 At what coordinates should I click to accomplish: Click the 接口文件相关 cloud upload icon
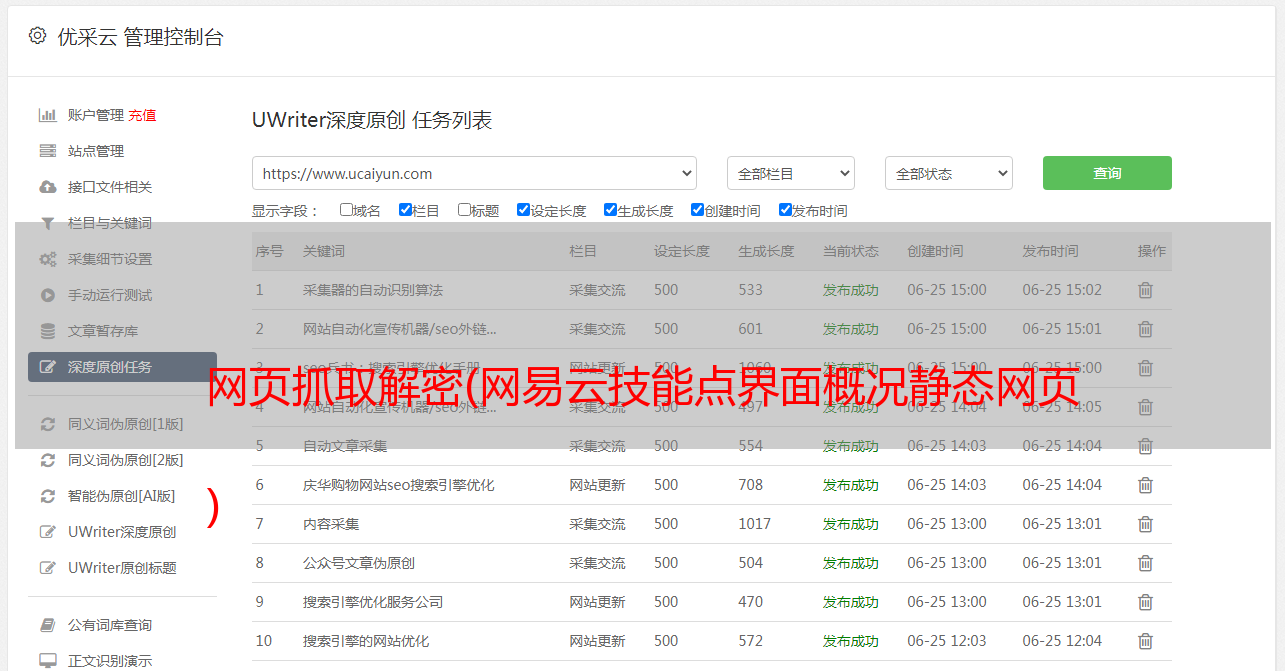pos(47,187)
